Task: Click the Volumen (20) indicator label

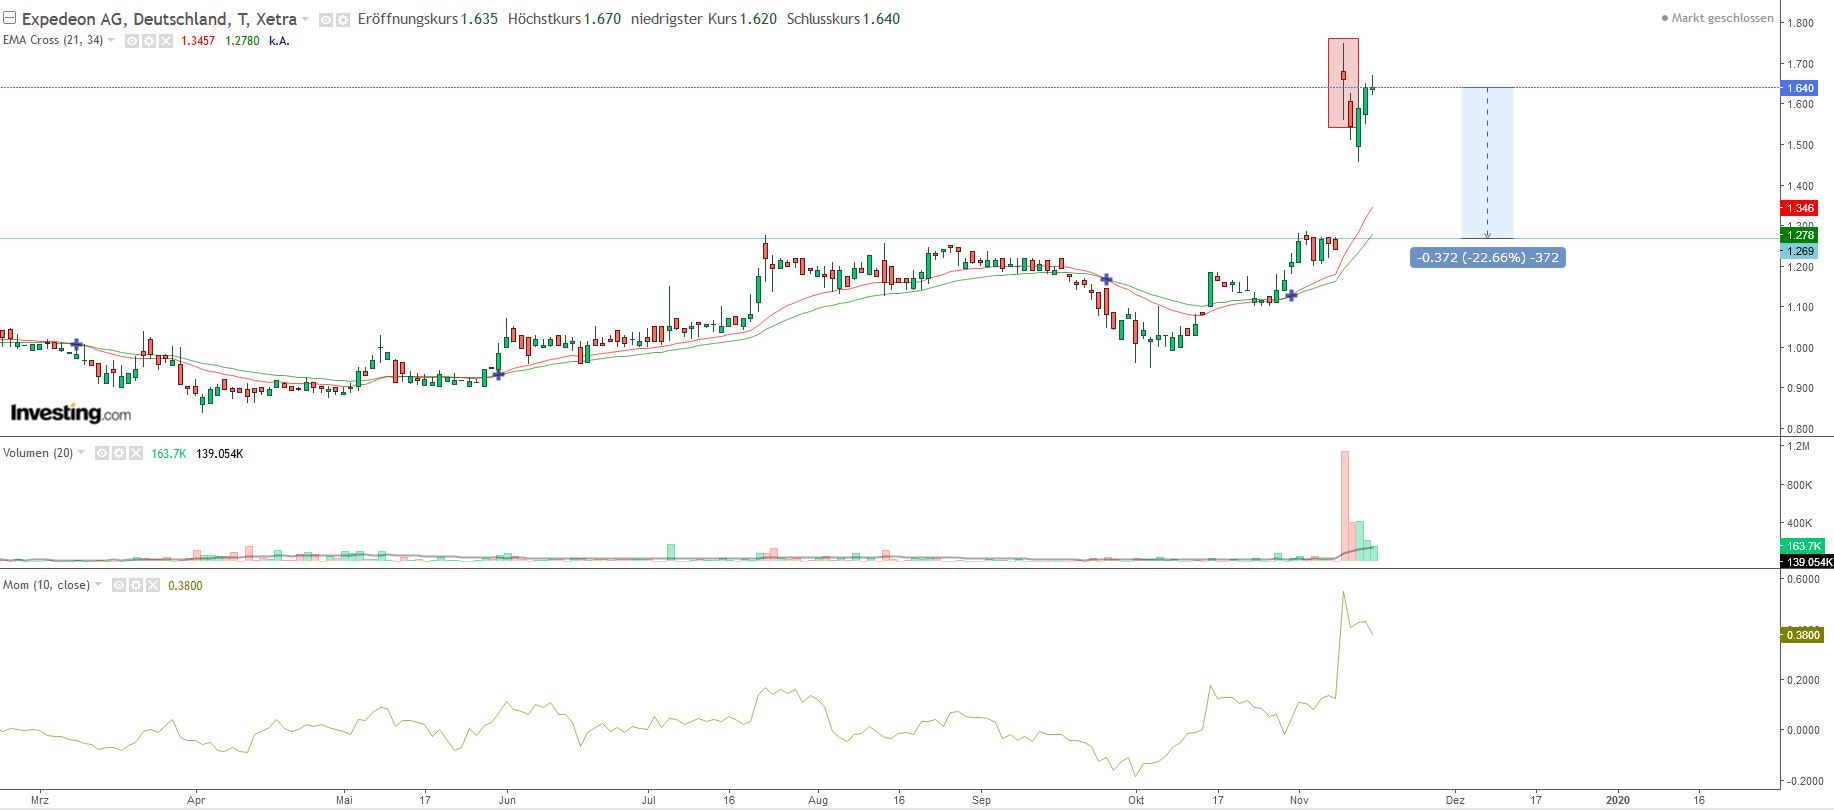Action: point(38,453)
